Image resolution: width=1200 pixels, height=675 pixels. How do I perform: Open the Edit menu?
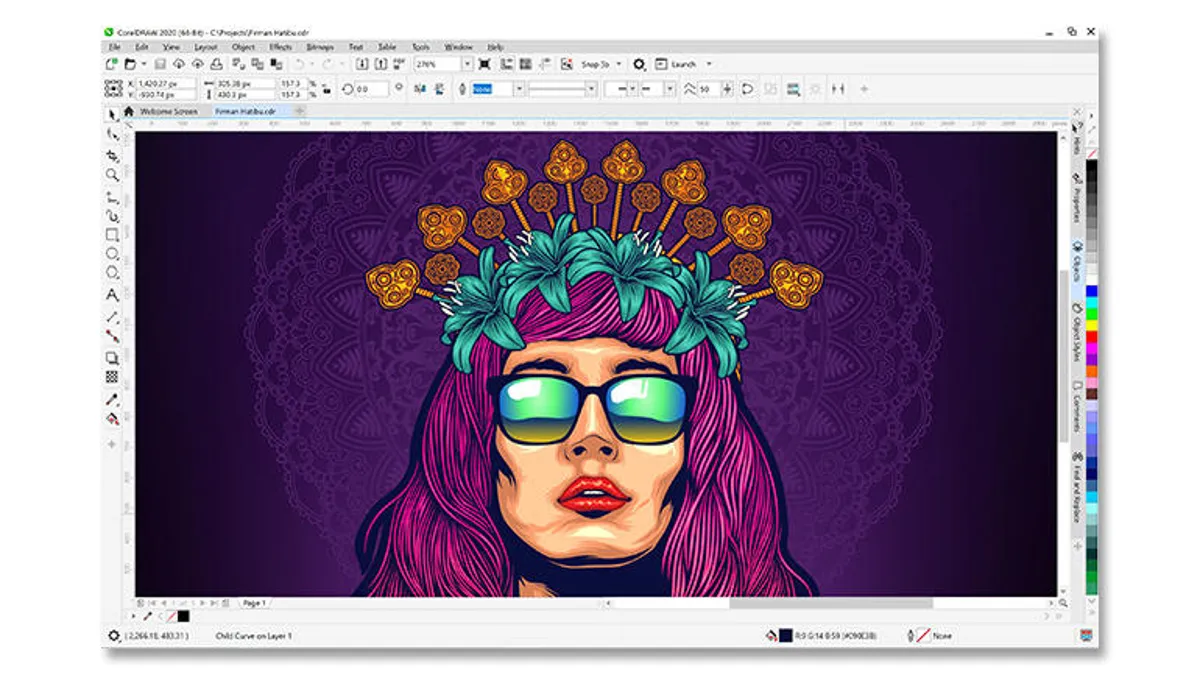142,47
